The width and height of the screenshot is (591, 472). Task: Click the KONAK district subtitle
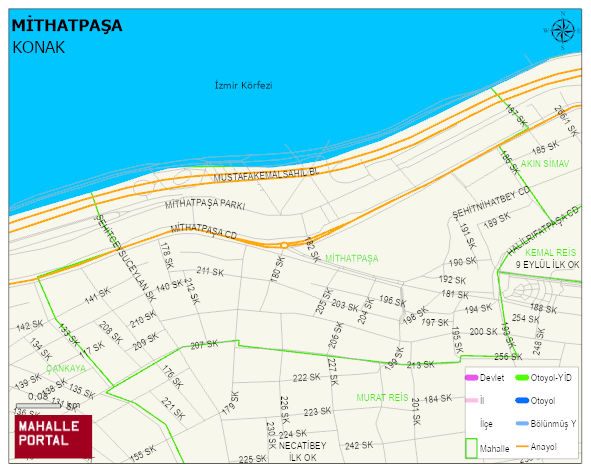[38, 48]
